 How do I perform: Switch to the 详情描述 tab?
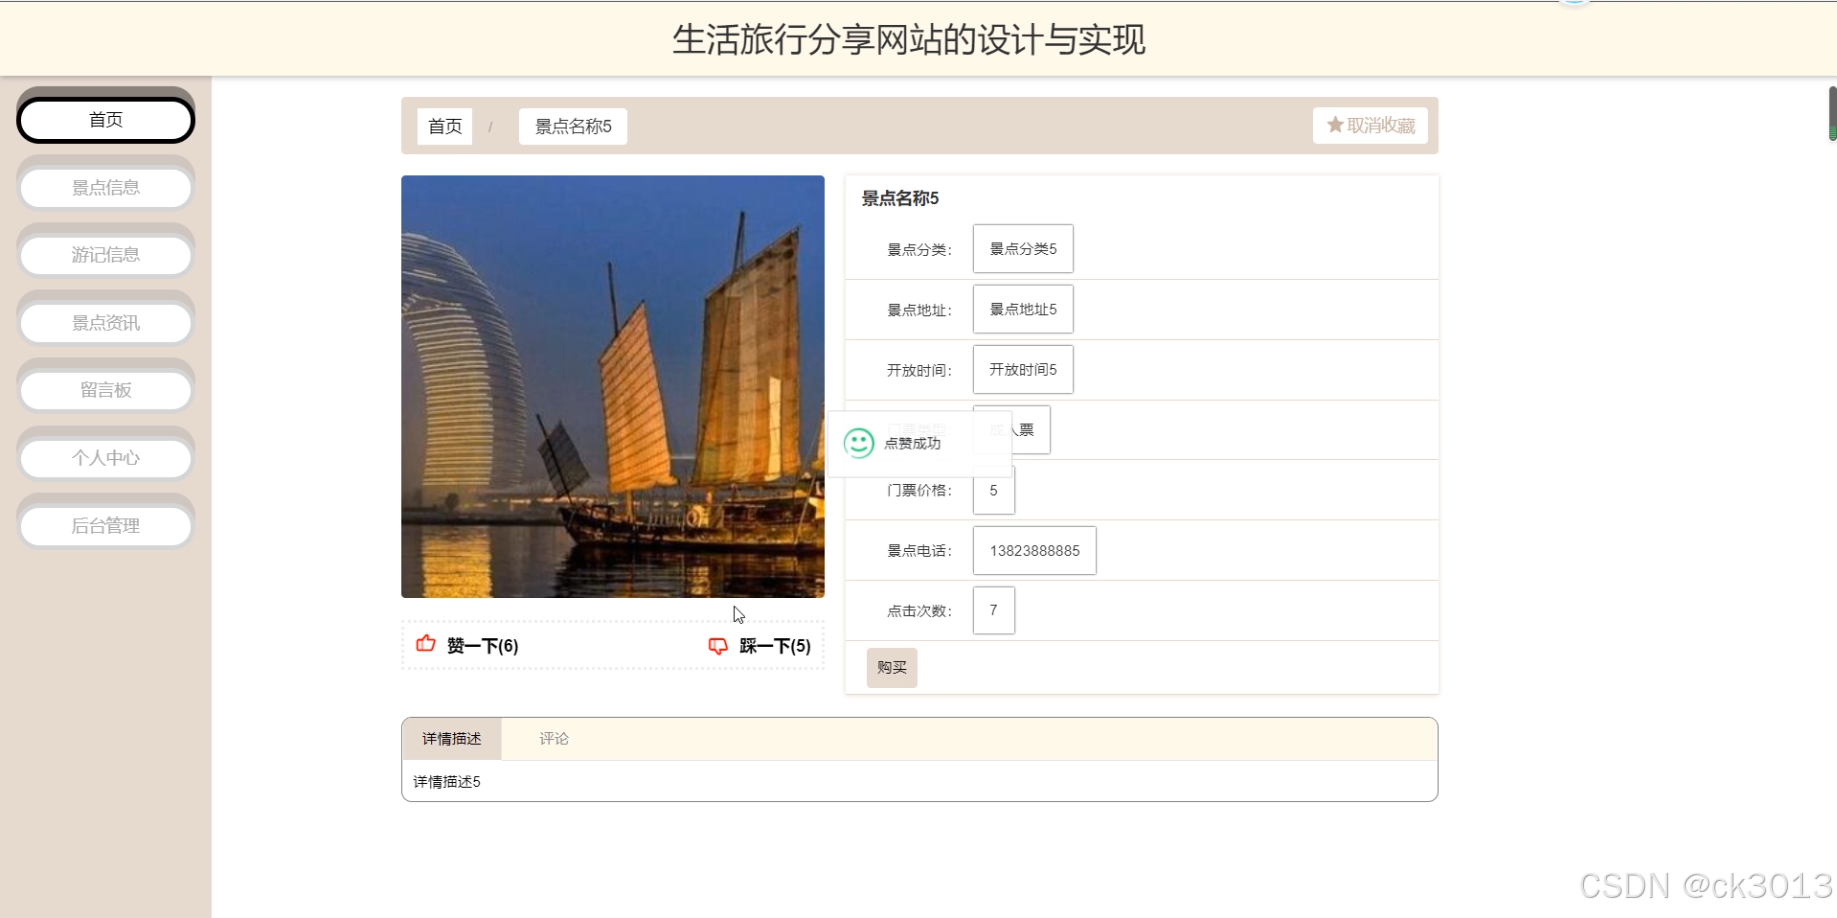point(452,739)
